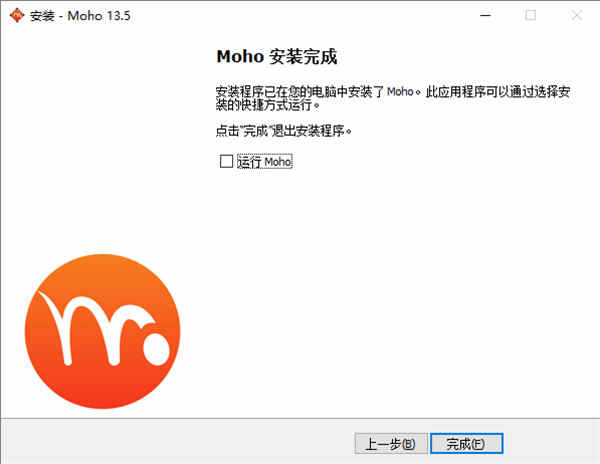
Task: Click the large orange Moho logo
Action: pyautogui.click(x=102, y=331)
